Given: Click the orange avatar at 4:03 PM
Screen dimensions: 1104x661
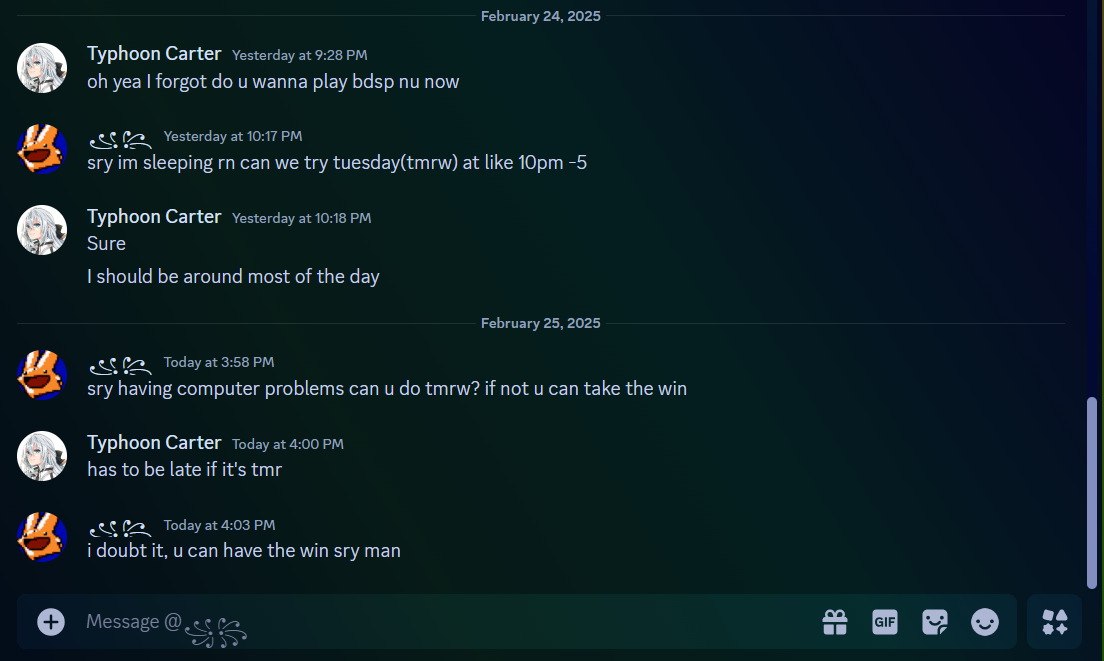Looking at the screenshot, I should pos(42,537).
